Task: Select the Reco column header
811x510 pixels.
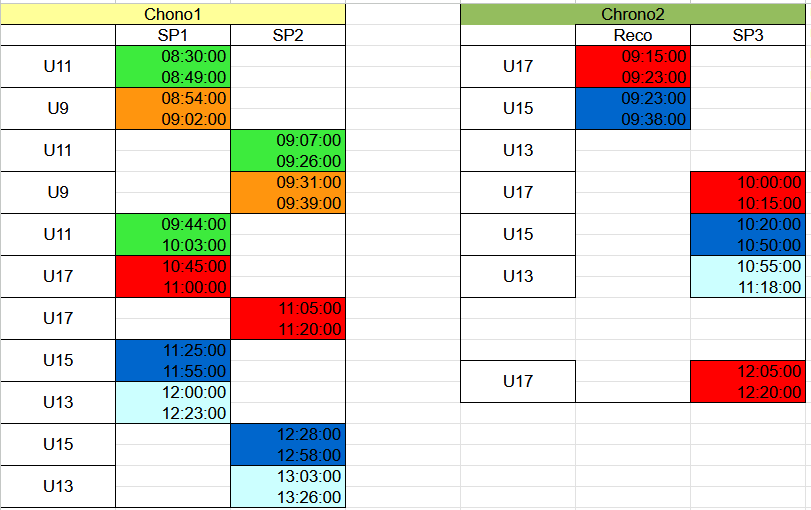Action: (632, 36)
